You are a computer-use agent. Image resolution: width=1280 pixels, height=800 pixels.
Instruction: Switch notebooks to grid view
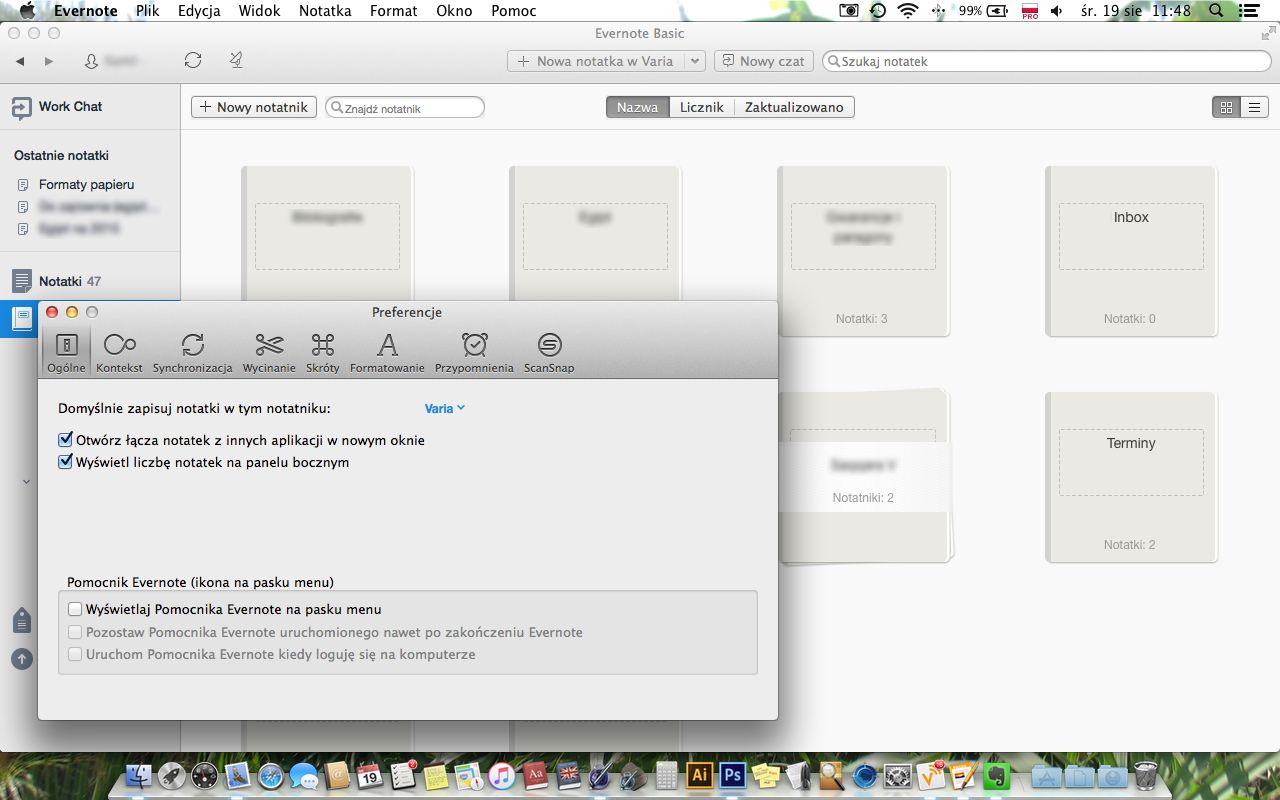coord(1226,107)
